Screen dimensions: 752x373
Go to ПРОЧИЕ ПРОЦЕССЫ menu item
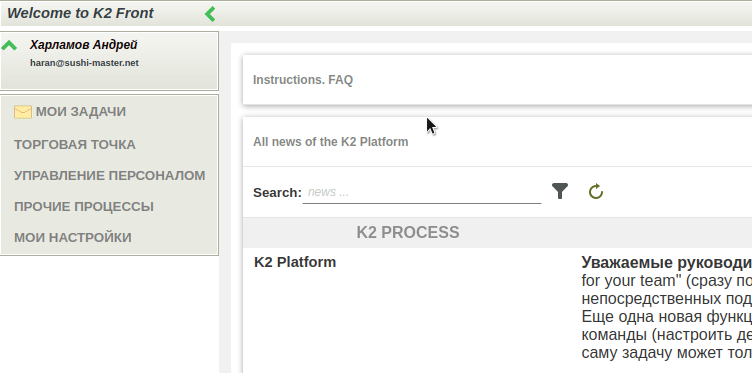(84, 207)
